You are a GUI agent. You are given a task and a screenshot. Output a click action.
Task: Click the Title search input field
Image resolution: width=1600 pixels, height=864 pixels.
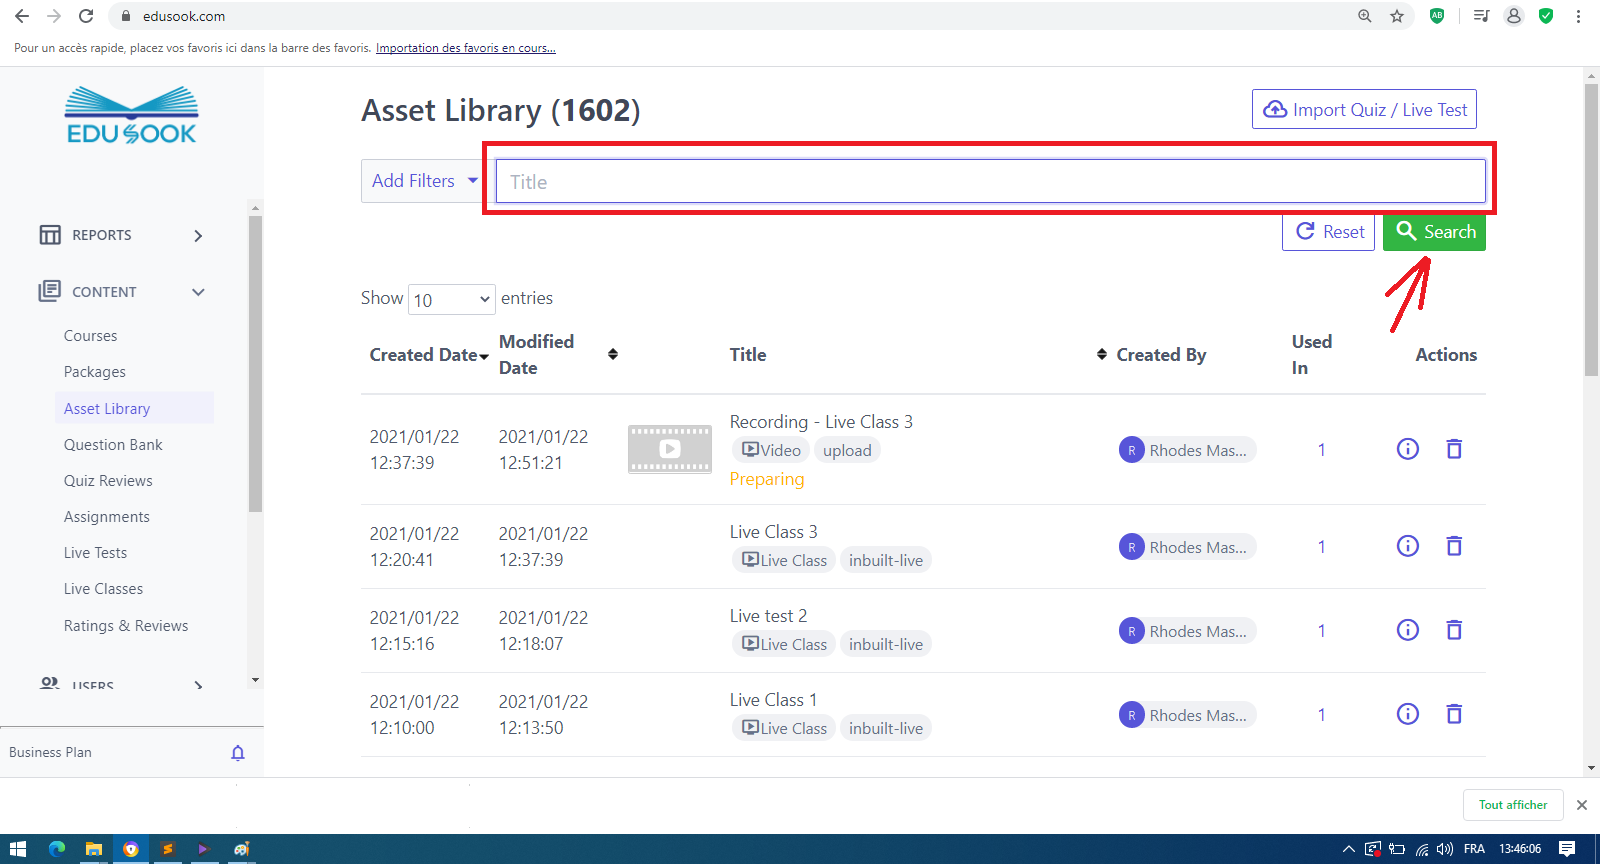coord(990,182)
